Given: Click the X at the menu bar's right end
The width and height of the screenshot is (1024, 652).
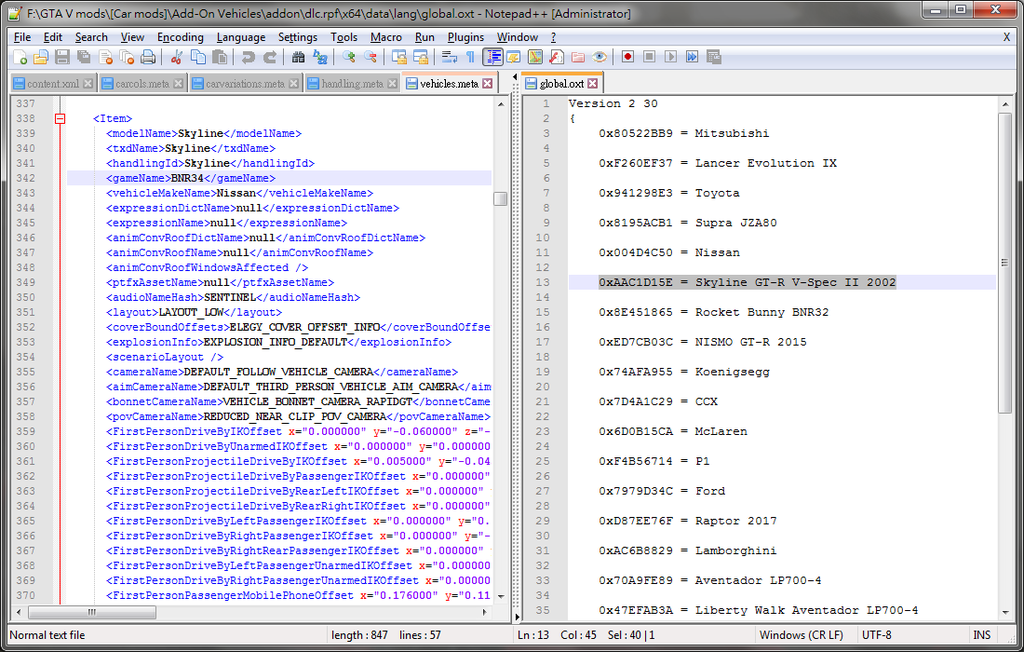Looking at the screenshot, I should [1006, 37].
